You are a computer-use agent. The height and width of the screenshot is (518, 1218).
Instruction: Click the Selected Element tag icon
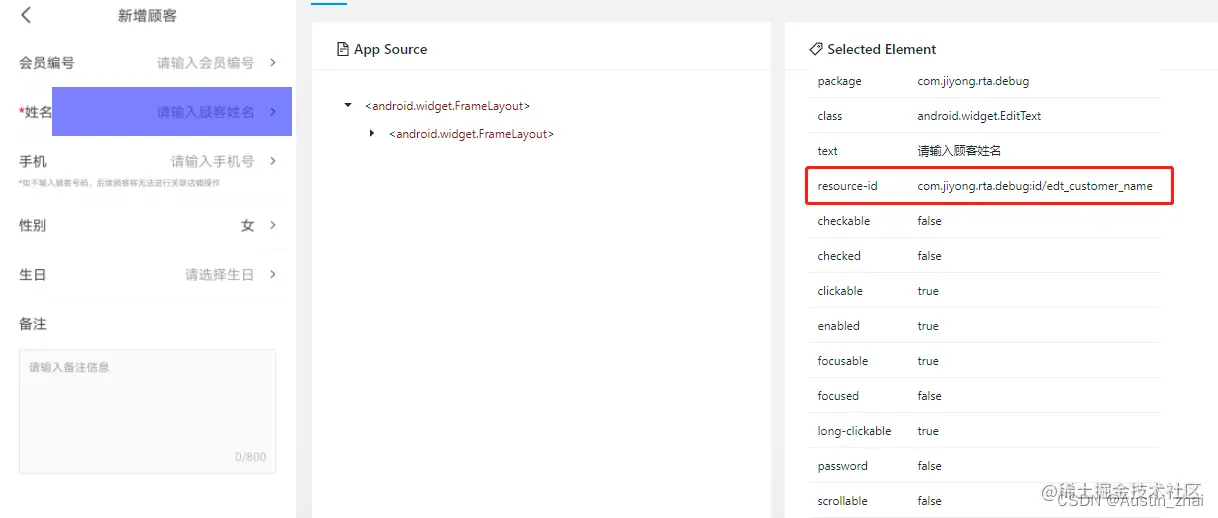click(x=816, y=49)
